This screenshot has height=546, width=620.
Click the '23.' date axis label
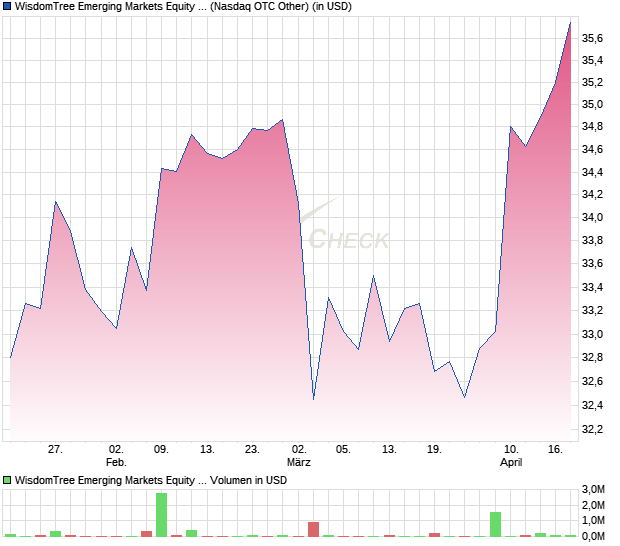[x=252, y=450]
